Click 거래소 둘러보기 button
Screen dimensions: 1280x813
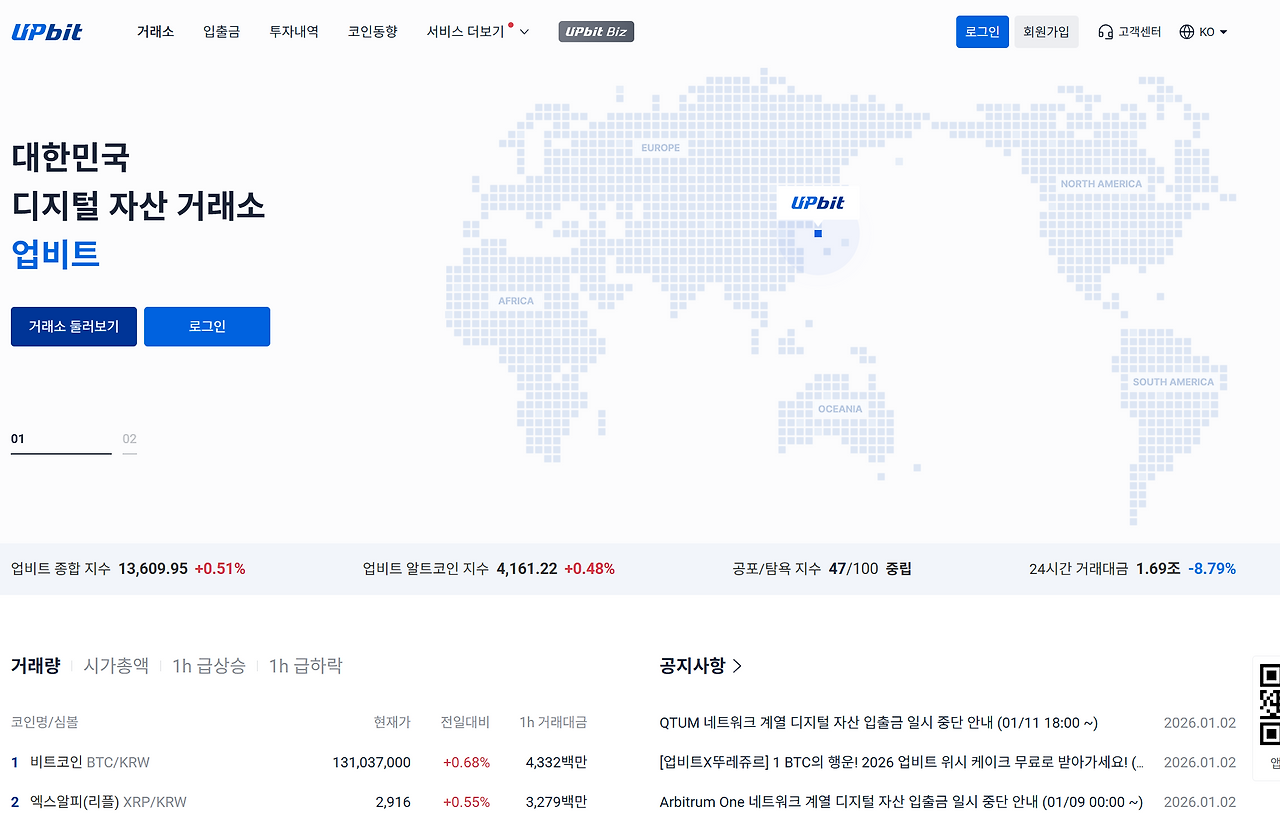[x=74, y=327]
